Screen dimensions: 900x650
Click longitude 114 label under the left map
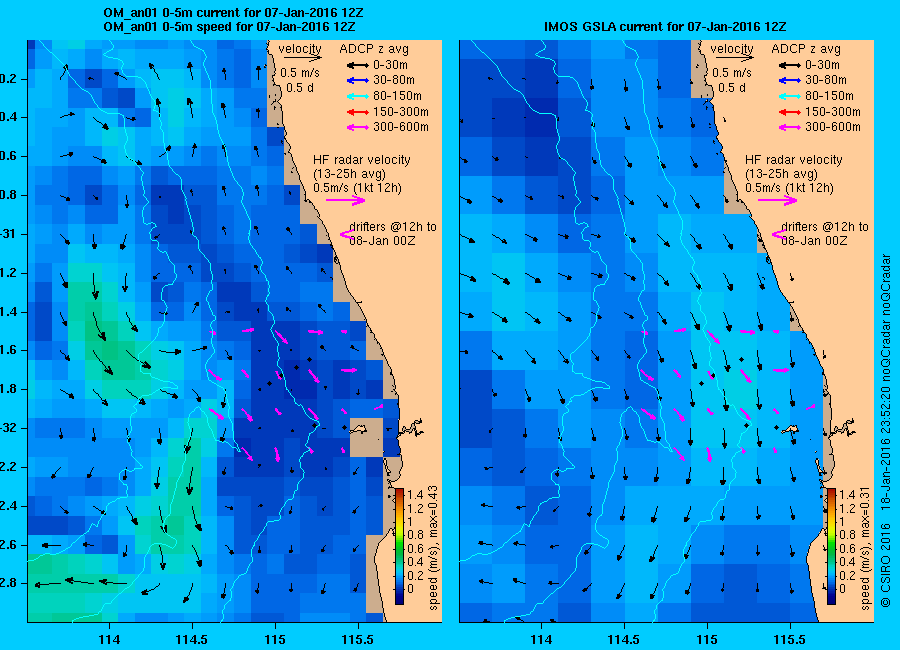click(x=109, y=640)
